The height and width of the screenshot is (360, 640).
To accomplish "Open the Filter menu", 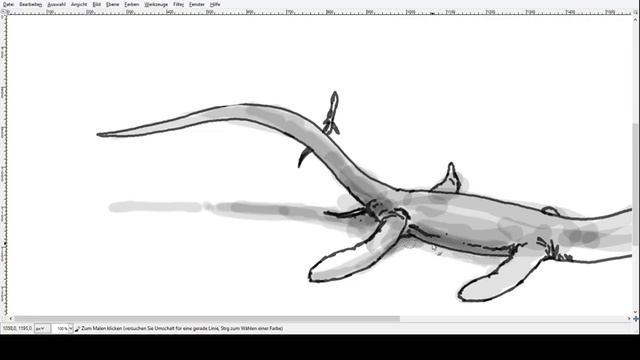I will click(178, 4).
